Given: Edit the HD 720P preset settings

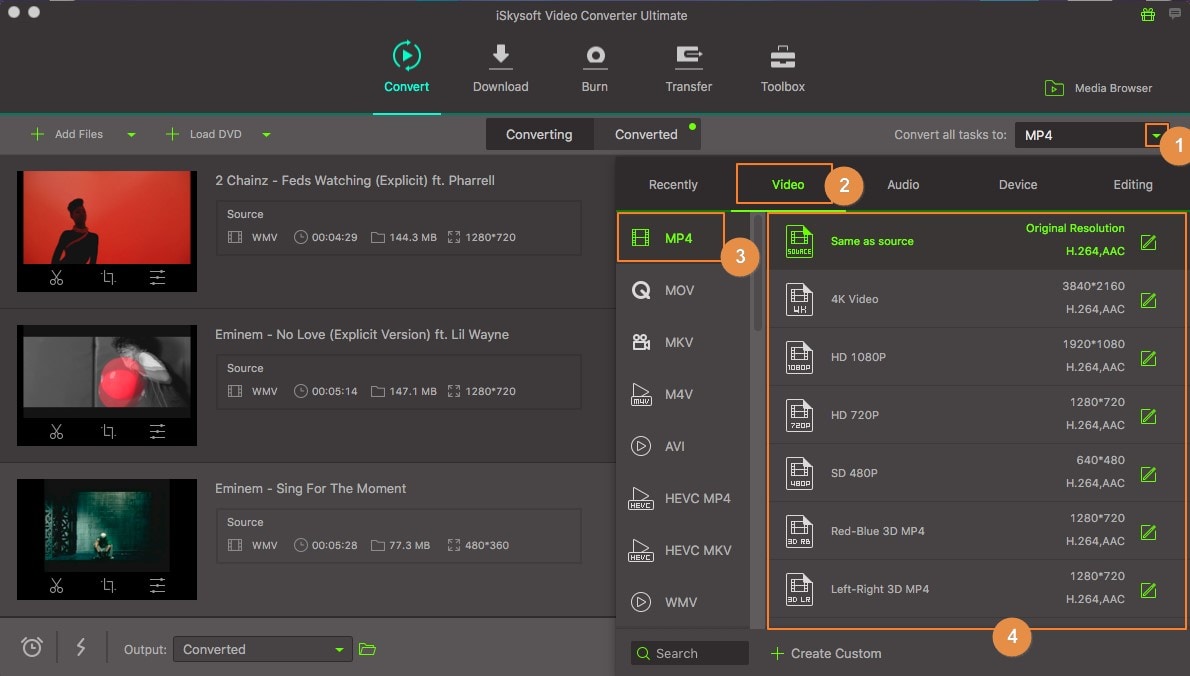Looking at the screenshot, I should pos(1148,417).
